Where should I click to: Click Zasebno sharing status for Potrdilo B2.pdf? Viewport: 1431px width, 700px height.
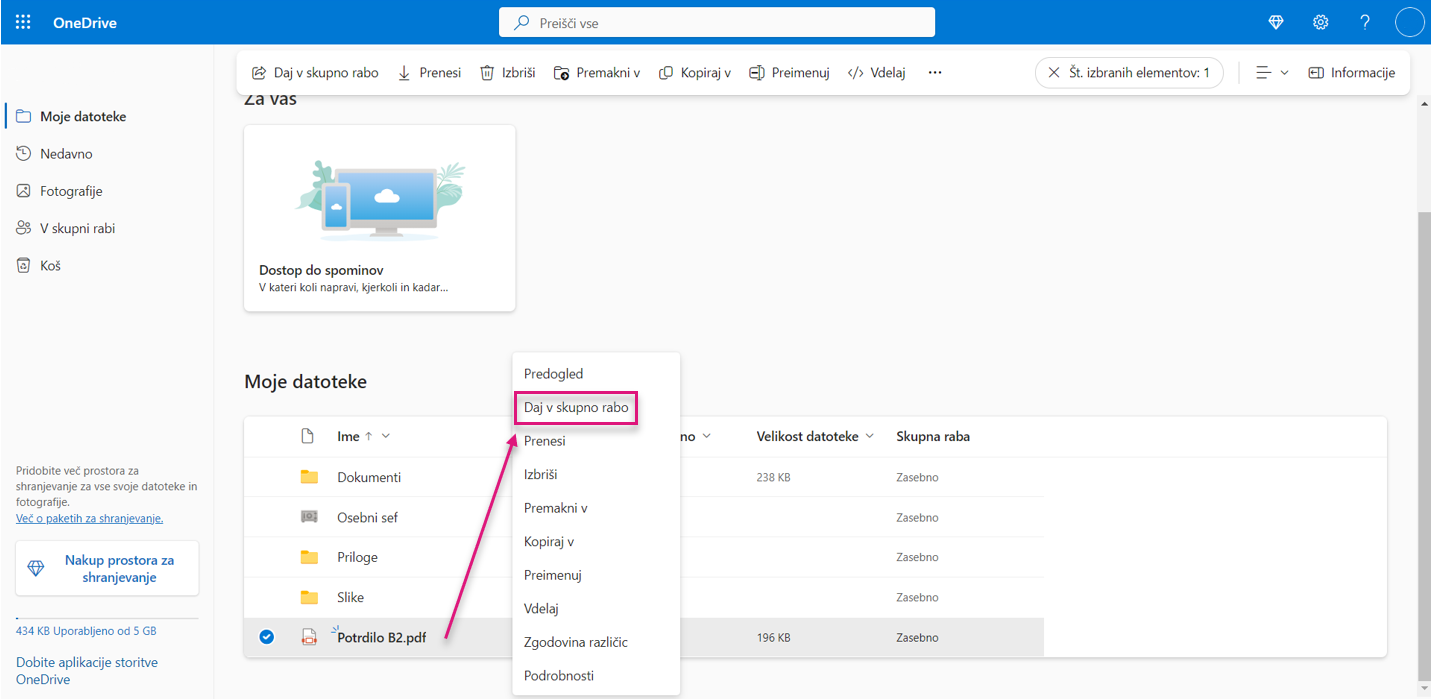(917, 637)
